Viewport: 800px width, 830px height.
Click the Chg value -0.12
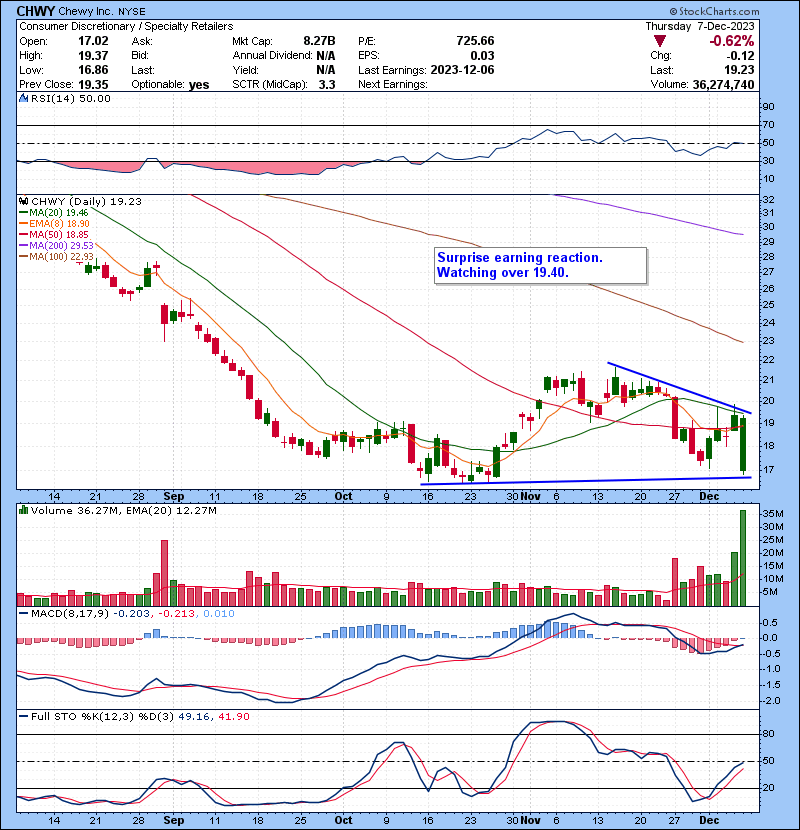[x=740, y=56]
